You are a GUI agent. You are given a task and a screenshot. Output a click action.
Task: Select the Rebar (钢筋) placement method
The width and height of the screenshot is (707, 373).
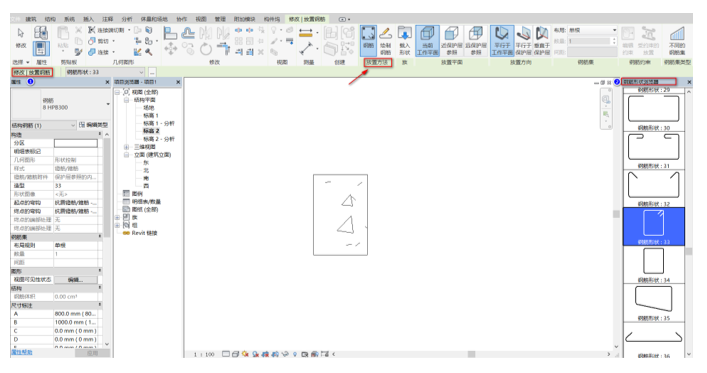[368, 41]
